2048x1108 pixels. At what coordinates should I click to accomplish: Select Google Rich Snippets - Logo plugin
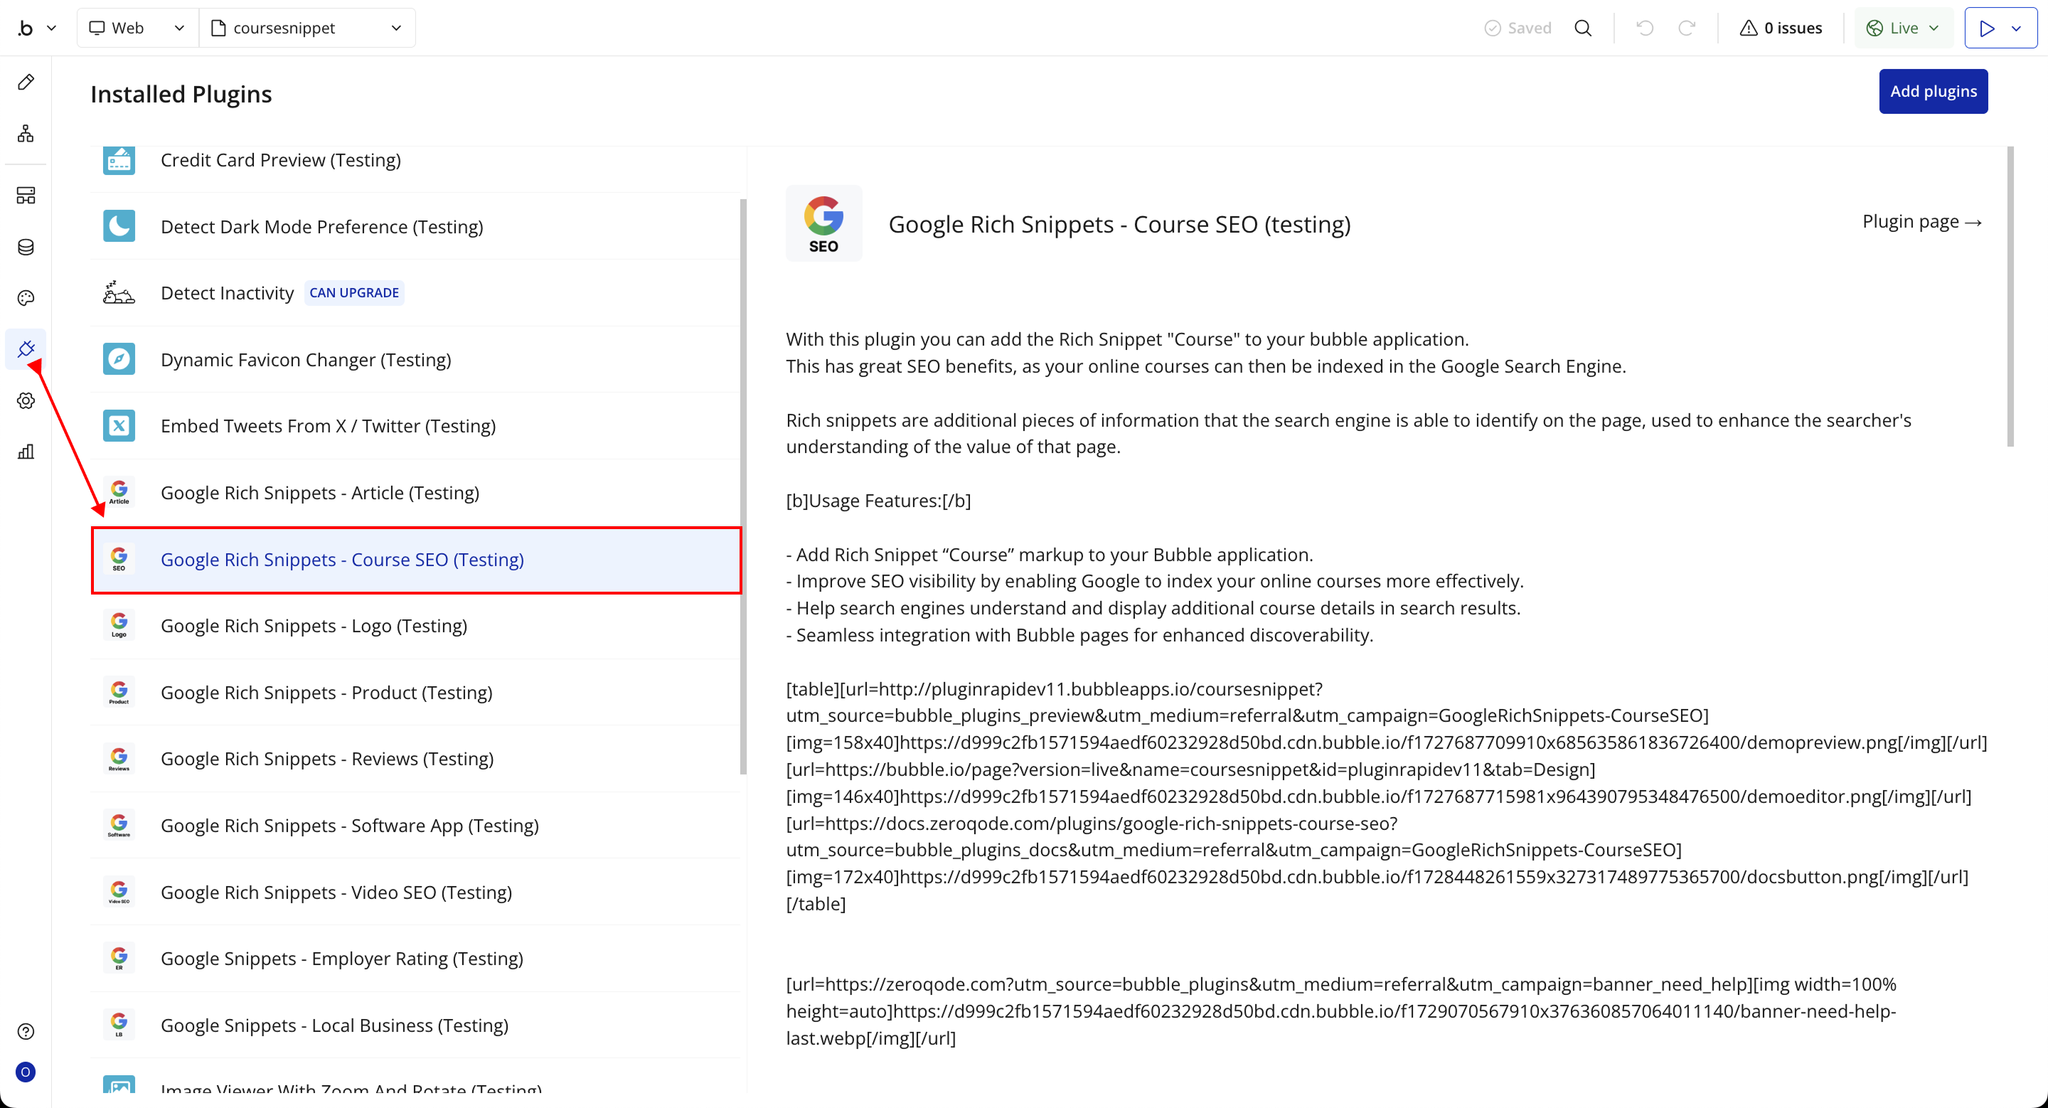tap(313, 626)
